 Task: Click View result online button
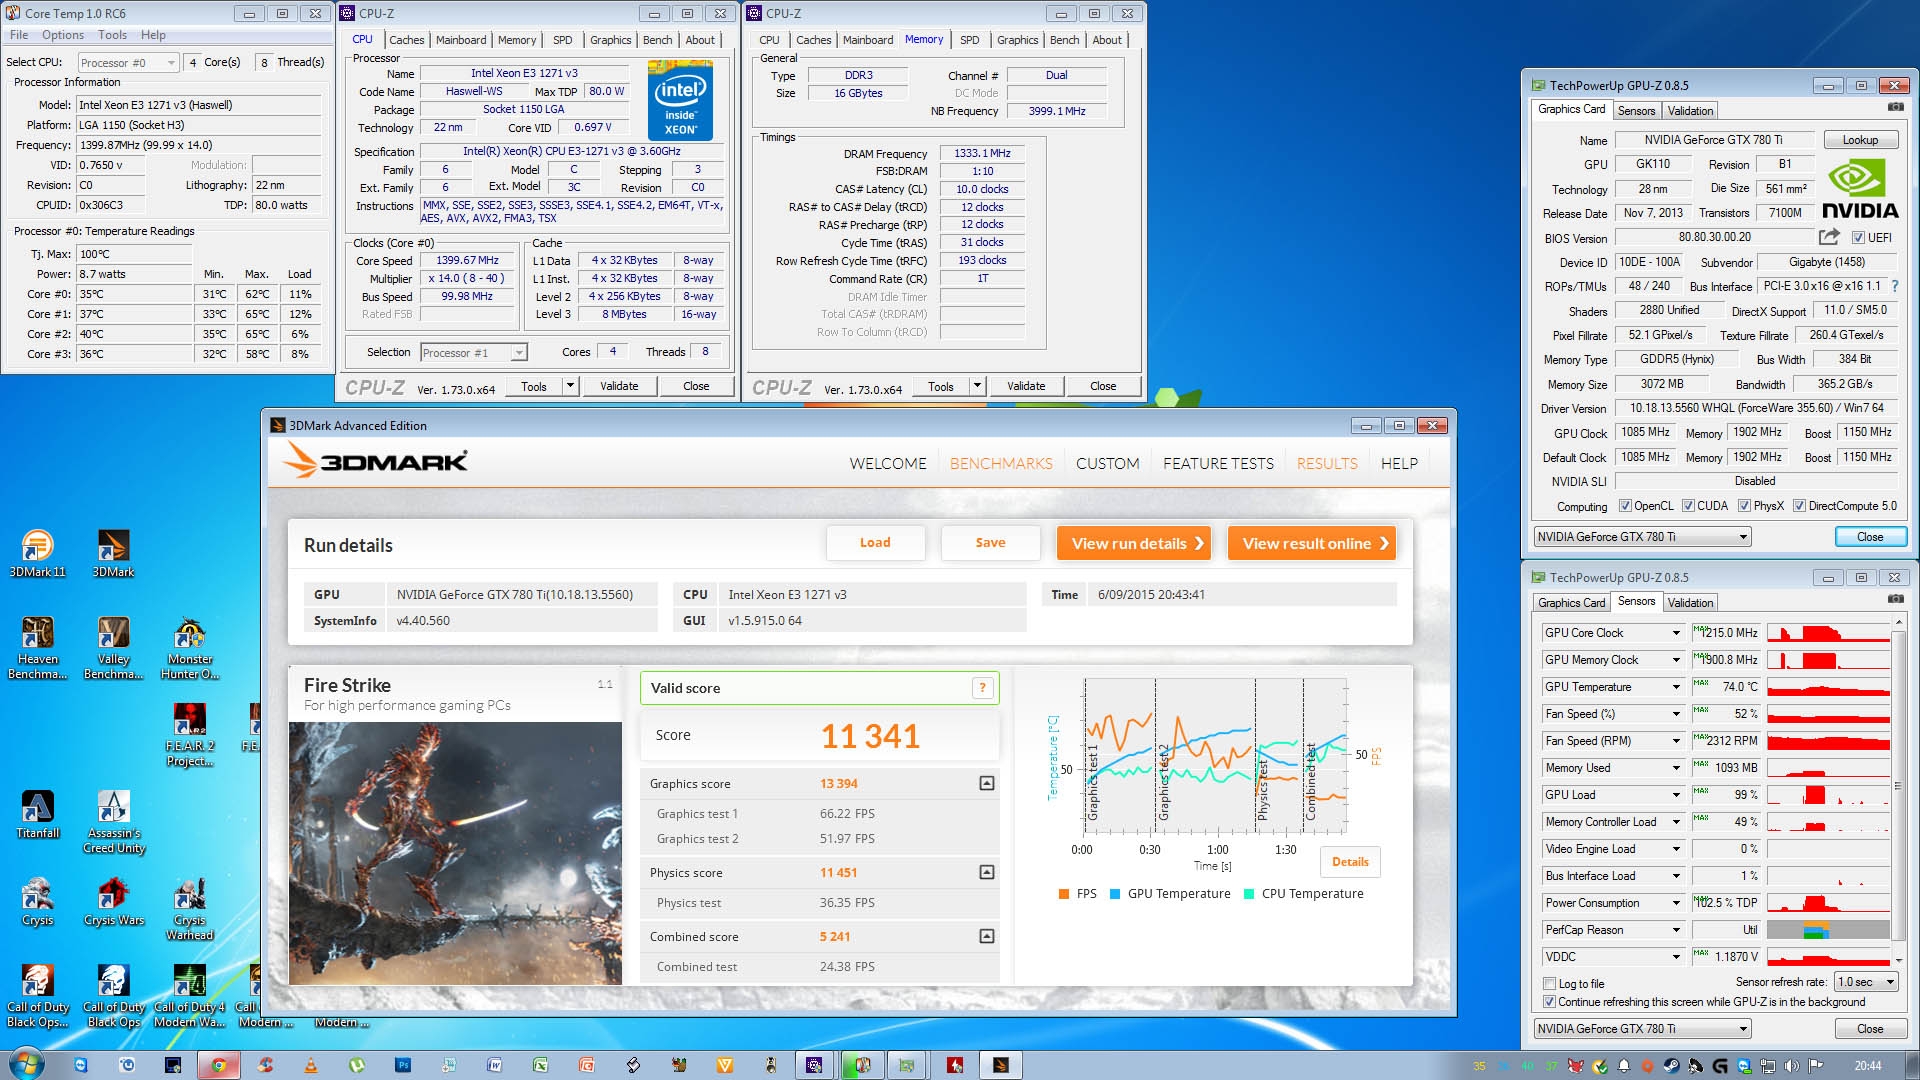click(x=1312, y=543)
